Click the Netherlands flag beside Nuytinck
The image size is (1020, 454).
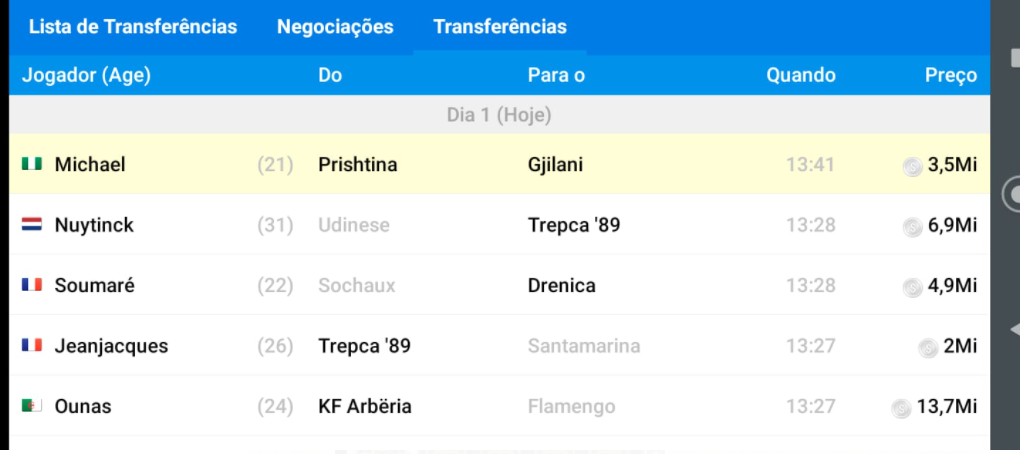click(x=32, y=225)
